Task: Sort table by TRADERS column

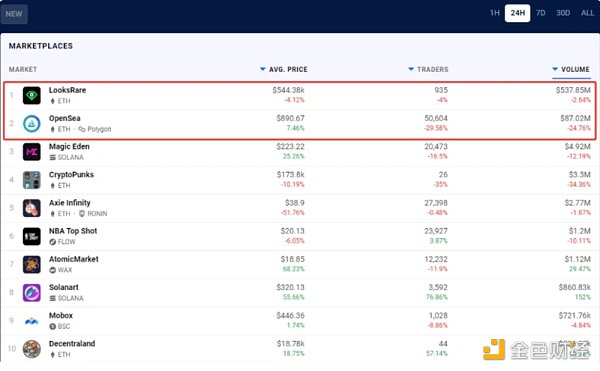Action: 428,69
